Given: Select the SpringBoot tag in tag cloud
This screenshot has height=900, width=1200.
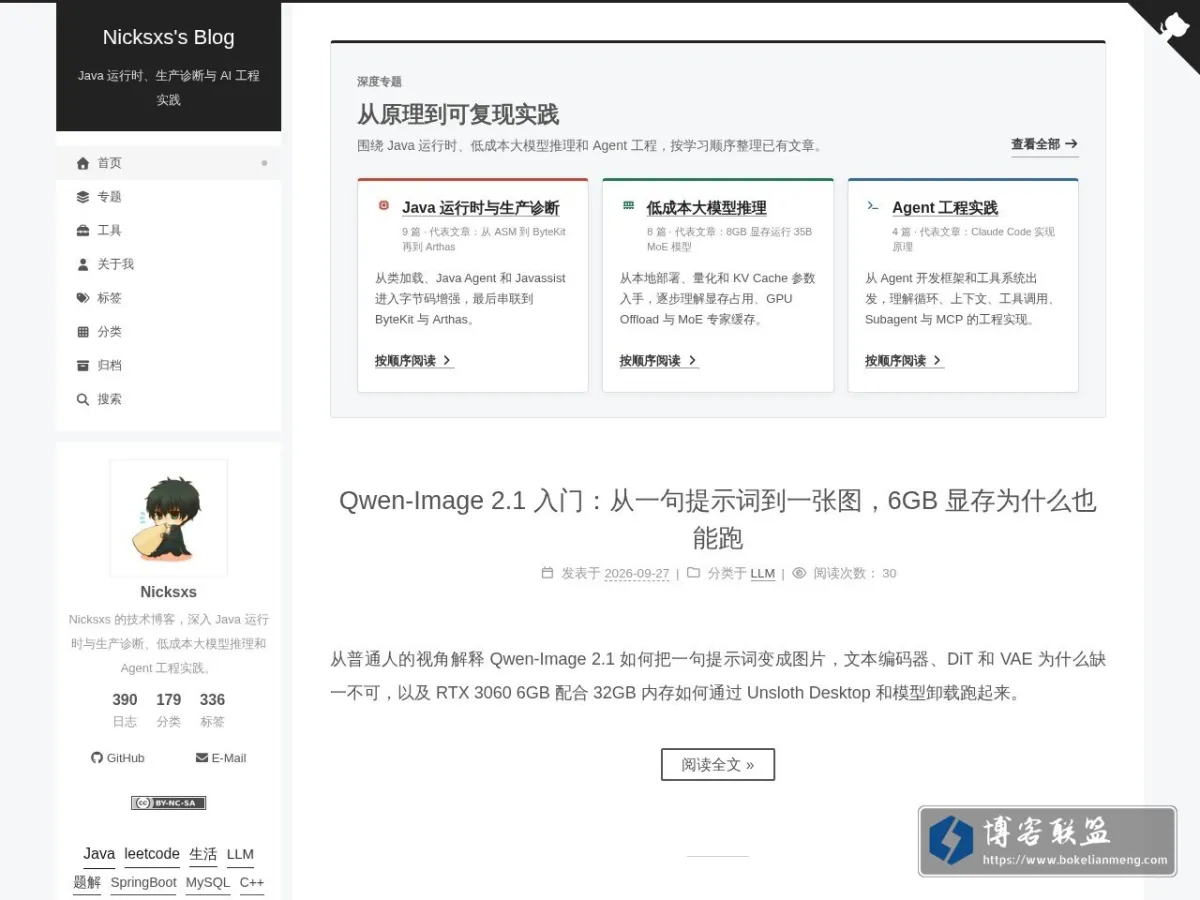Looking at the screenshot, I should 143,883.
